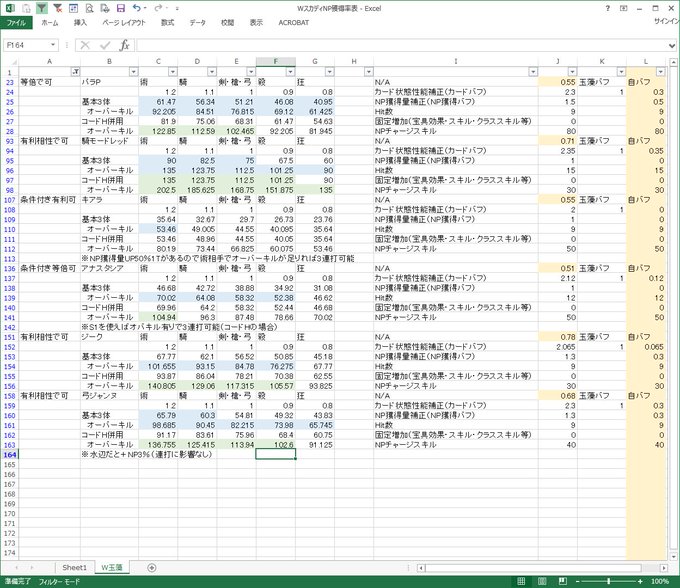680x588 pixels.
Task: Open the ファイル (File) tab
Action: pyautogui.click(x=16, y=23)
